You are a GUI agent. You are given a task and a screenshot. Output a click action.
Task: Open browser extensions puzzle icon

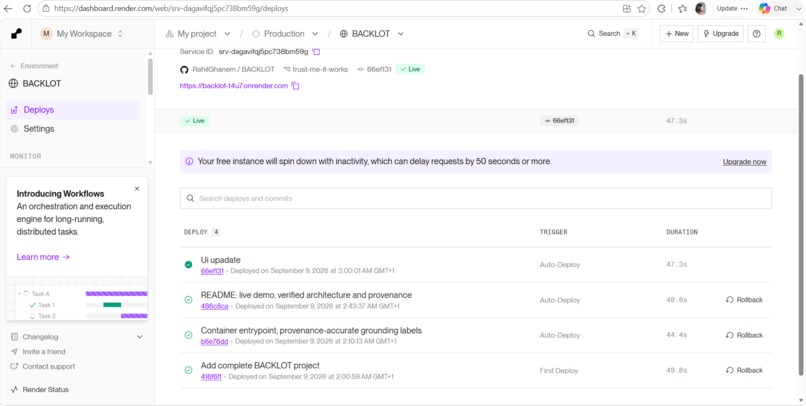[662, 9]
